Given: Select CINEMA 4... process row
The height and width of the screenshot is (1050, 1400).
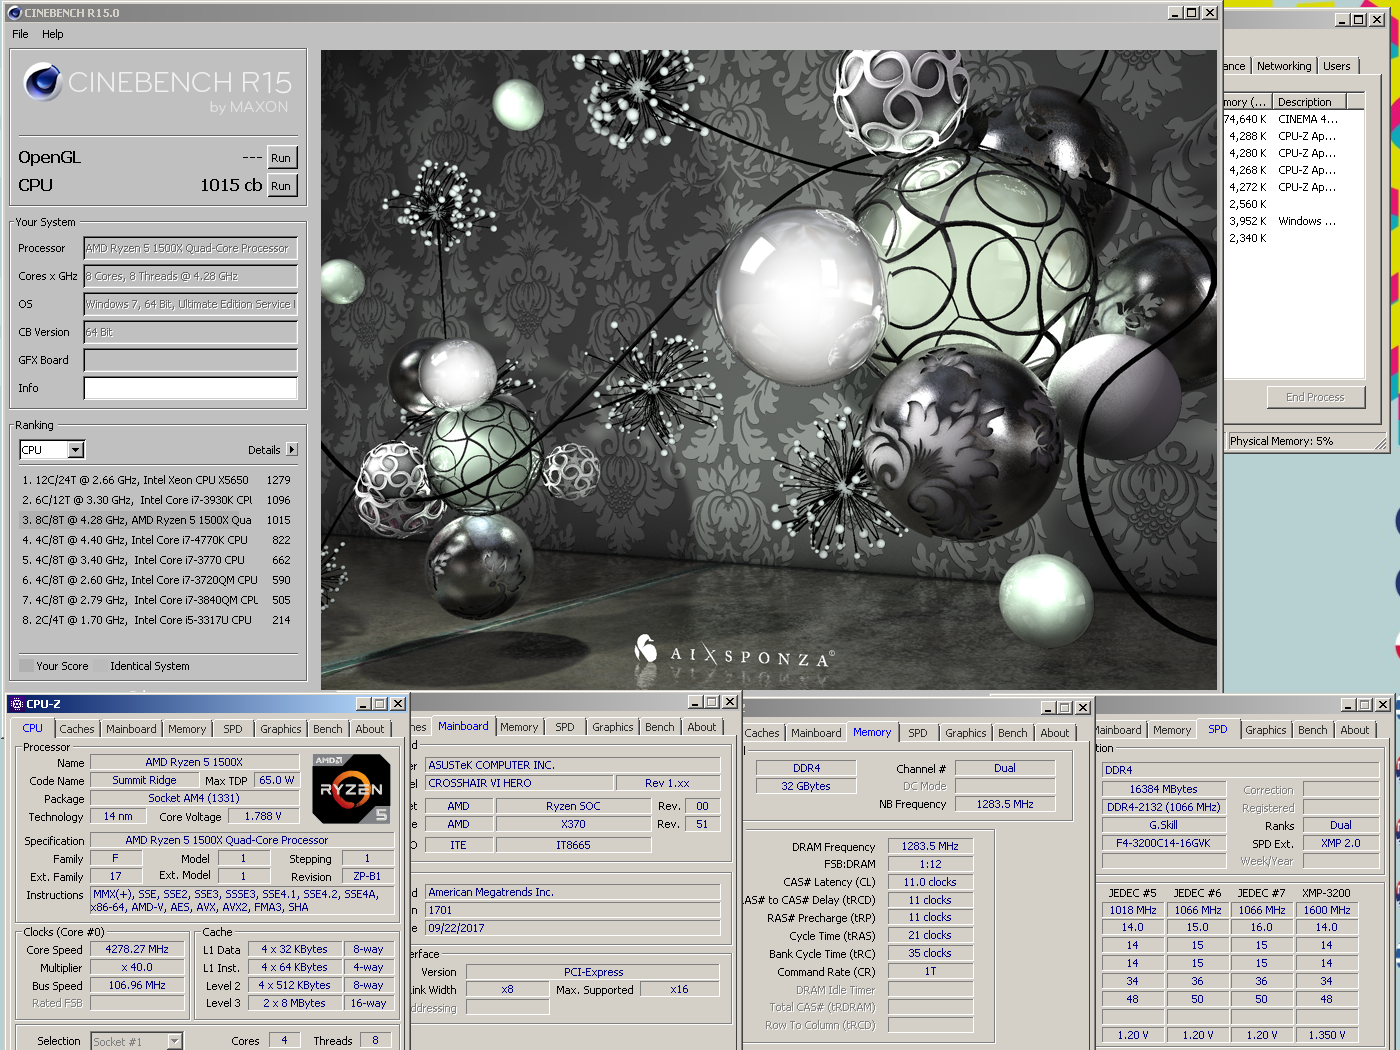Looking at the screenshot, I should click(1294, 119).
